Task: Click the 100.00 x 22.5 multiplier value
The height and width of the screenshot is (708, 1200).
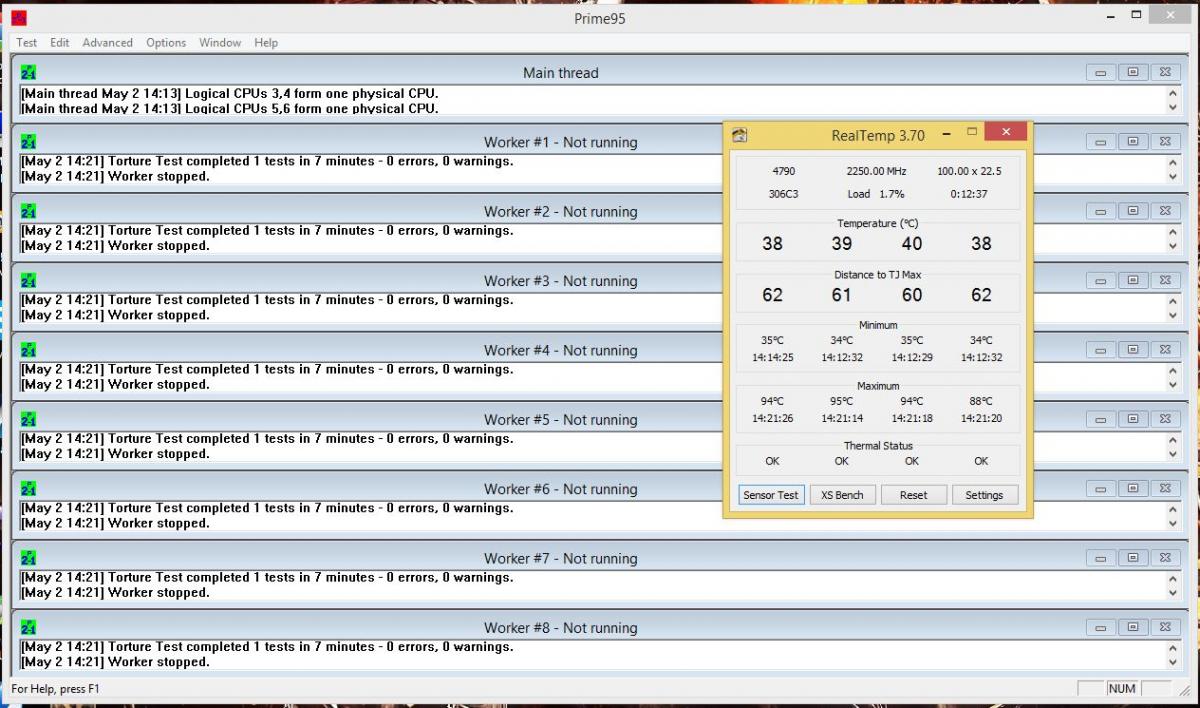Action: tap(969, 171)
